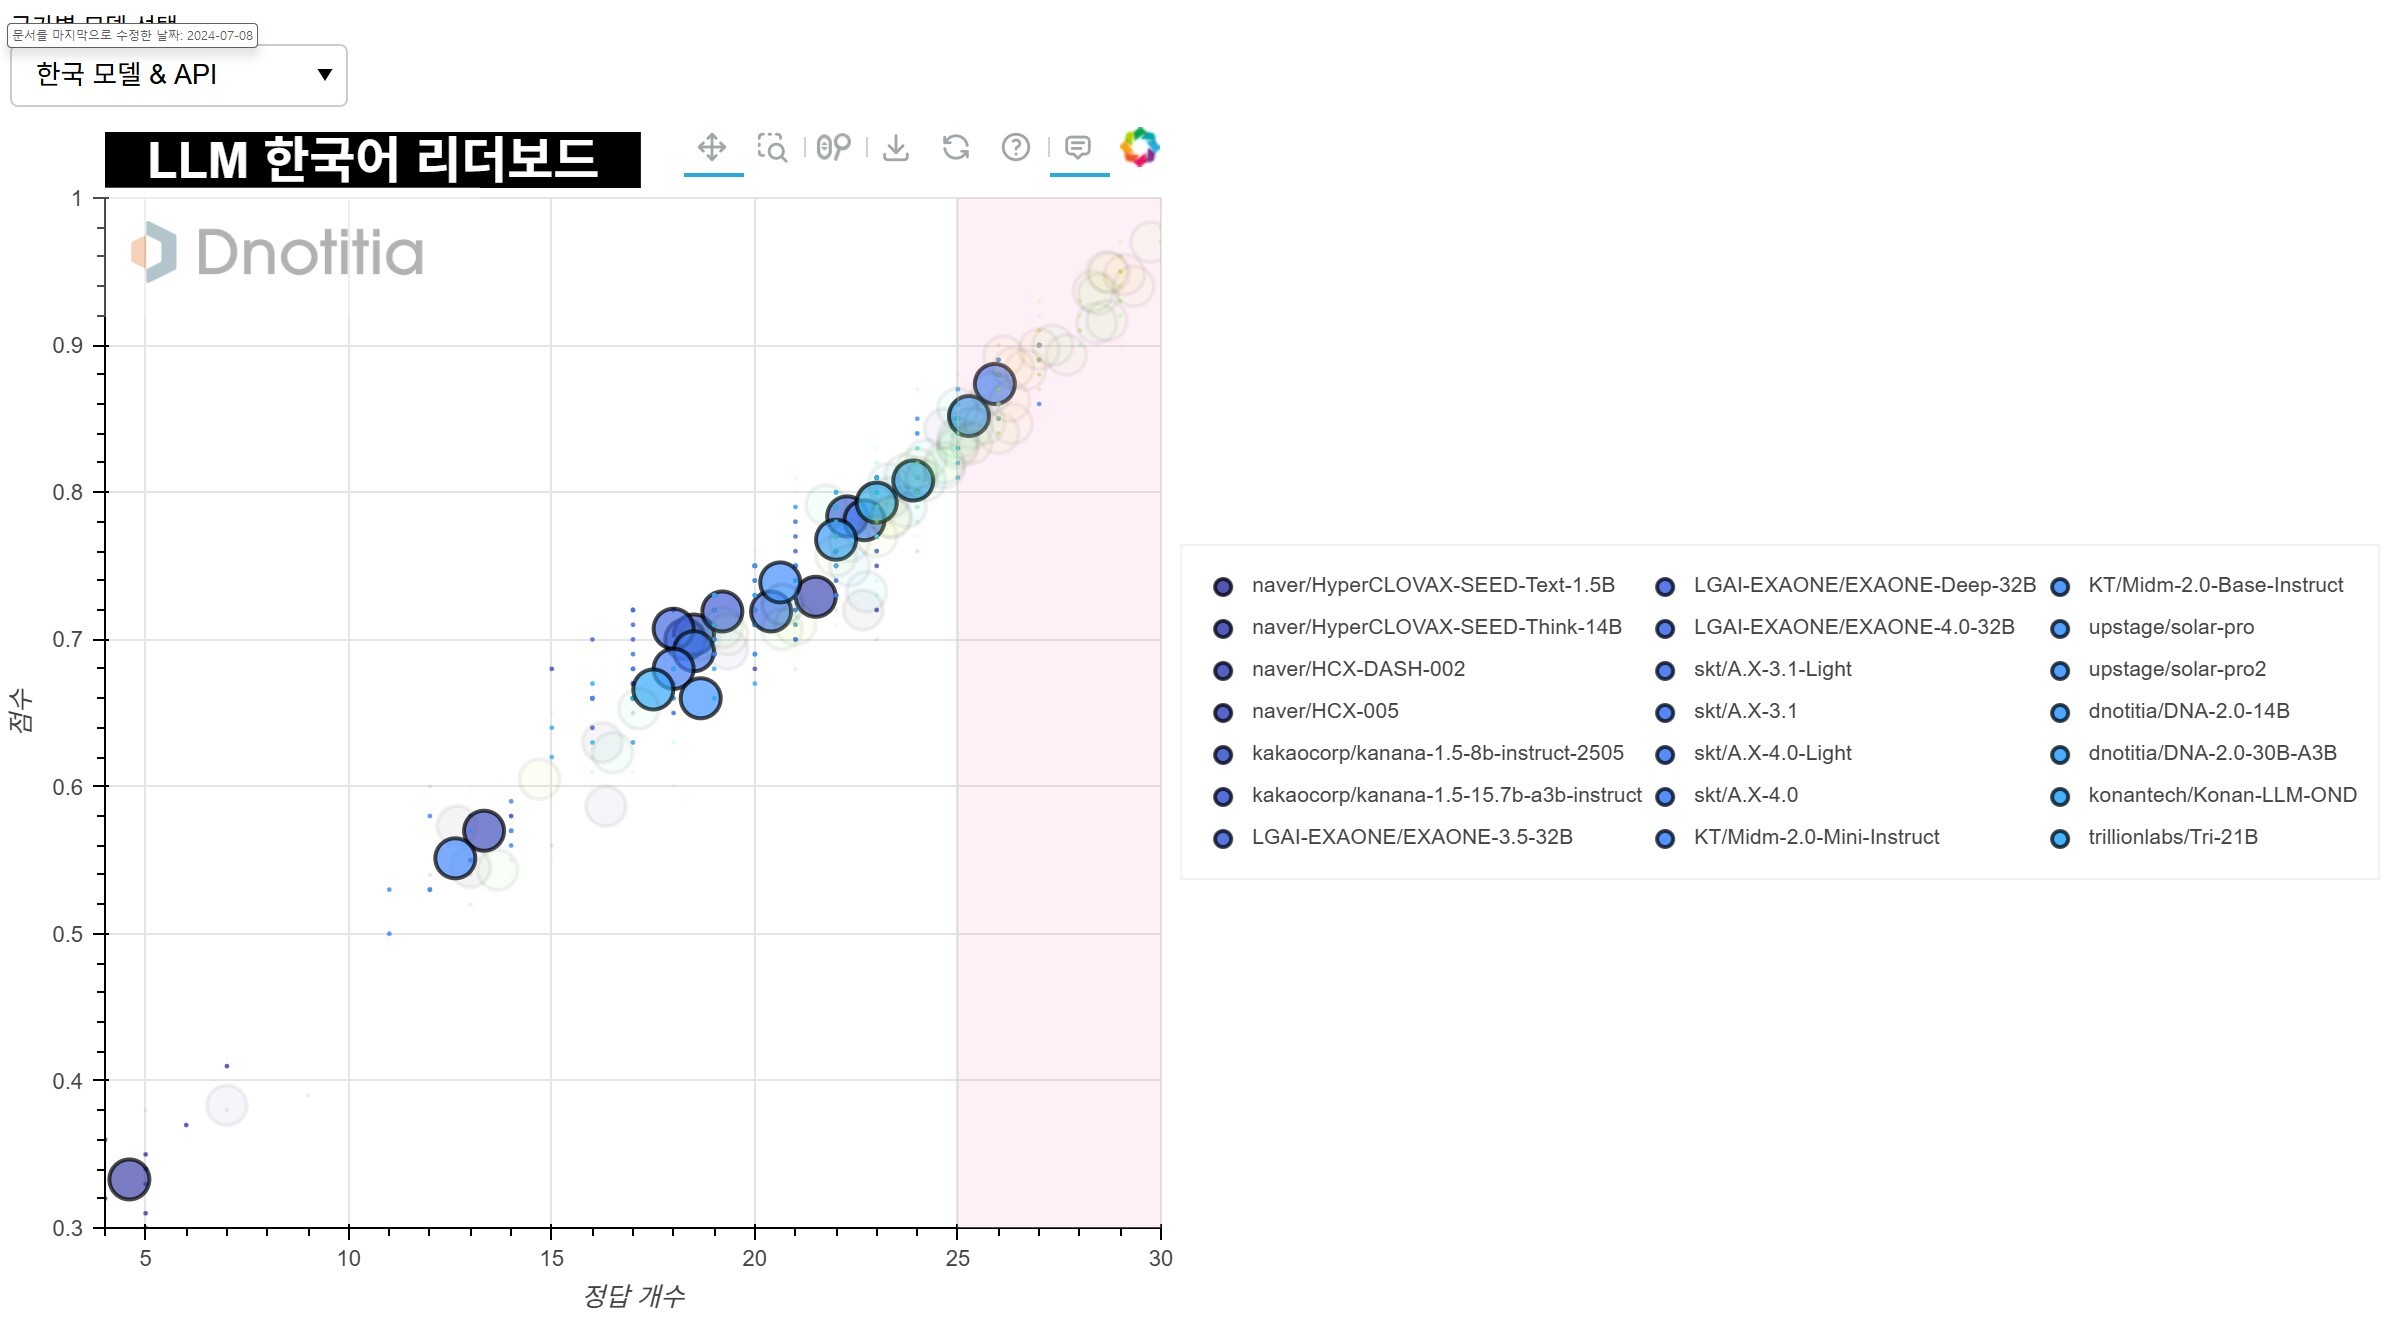Click the dropdown arrow of model selector
The image size is (2388, 1325).
tap(324, 75)
